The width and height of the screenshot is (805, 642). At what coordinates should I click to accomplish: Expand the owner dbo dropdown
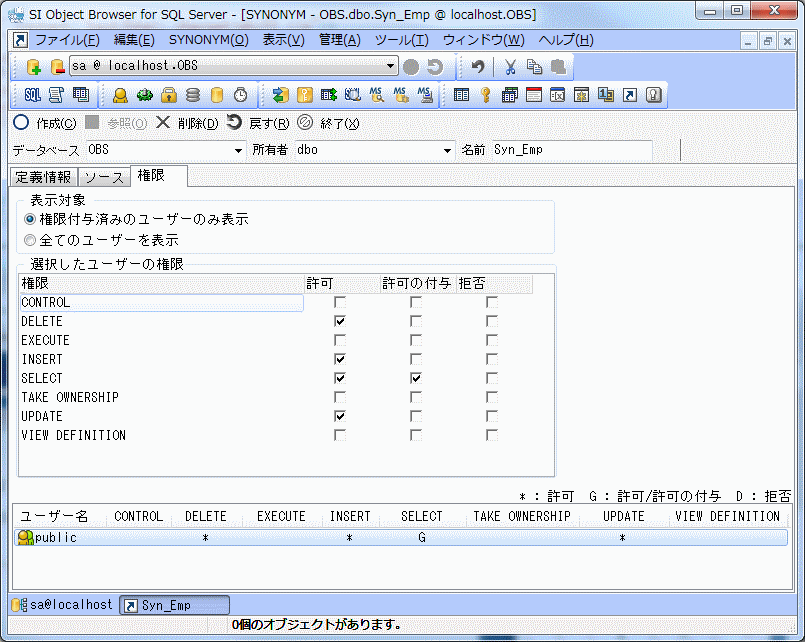(447, 150)
